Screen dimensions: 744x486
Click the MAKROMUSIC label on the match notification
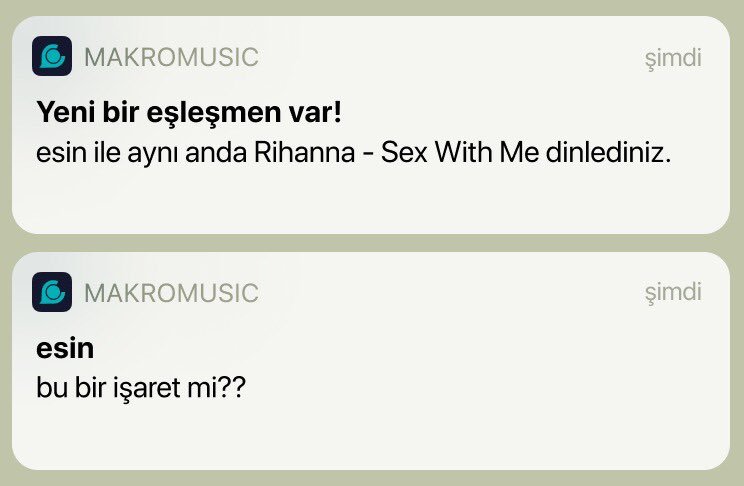point(171,58)
